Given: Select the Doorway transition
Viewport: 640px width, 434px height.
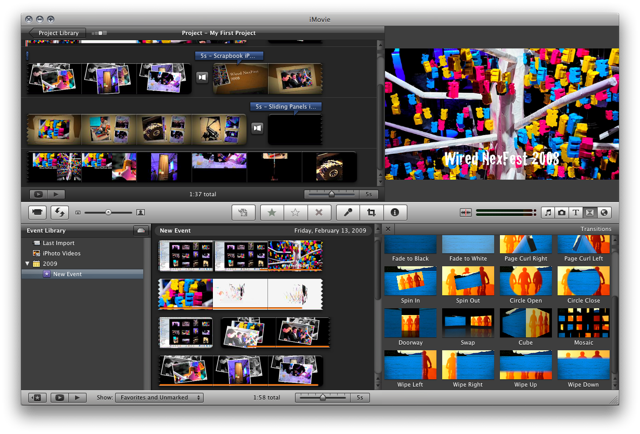Looking at the screenshot, I should [x=410, y=327].
